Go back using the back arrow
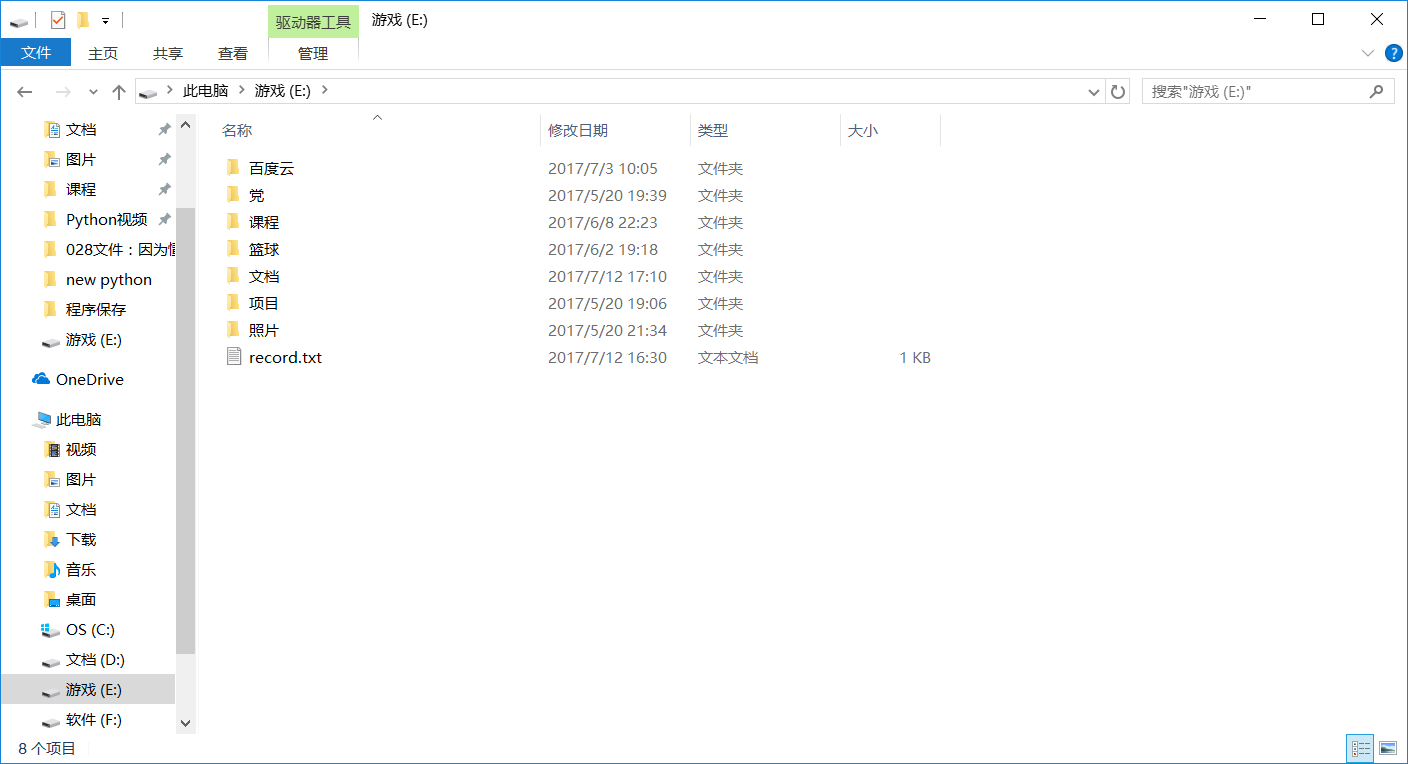The height and width of the screenshot is (764, 1408). pyautogui.click(x=24, y=91)
